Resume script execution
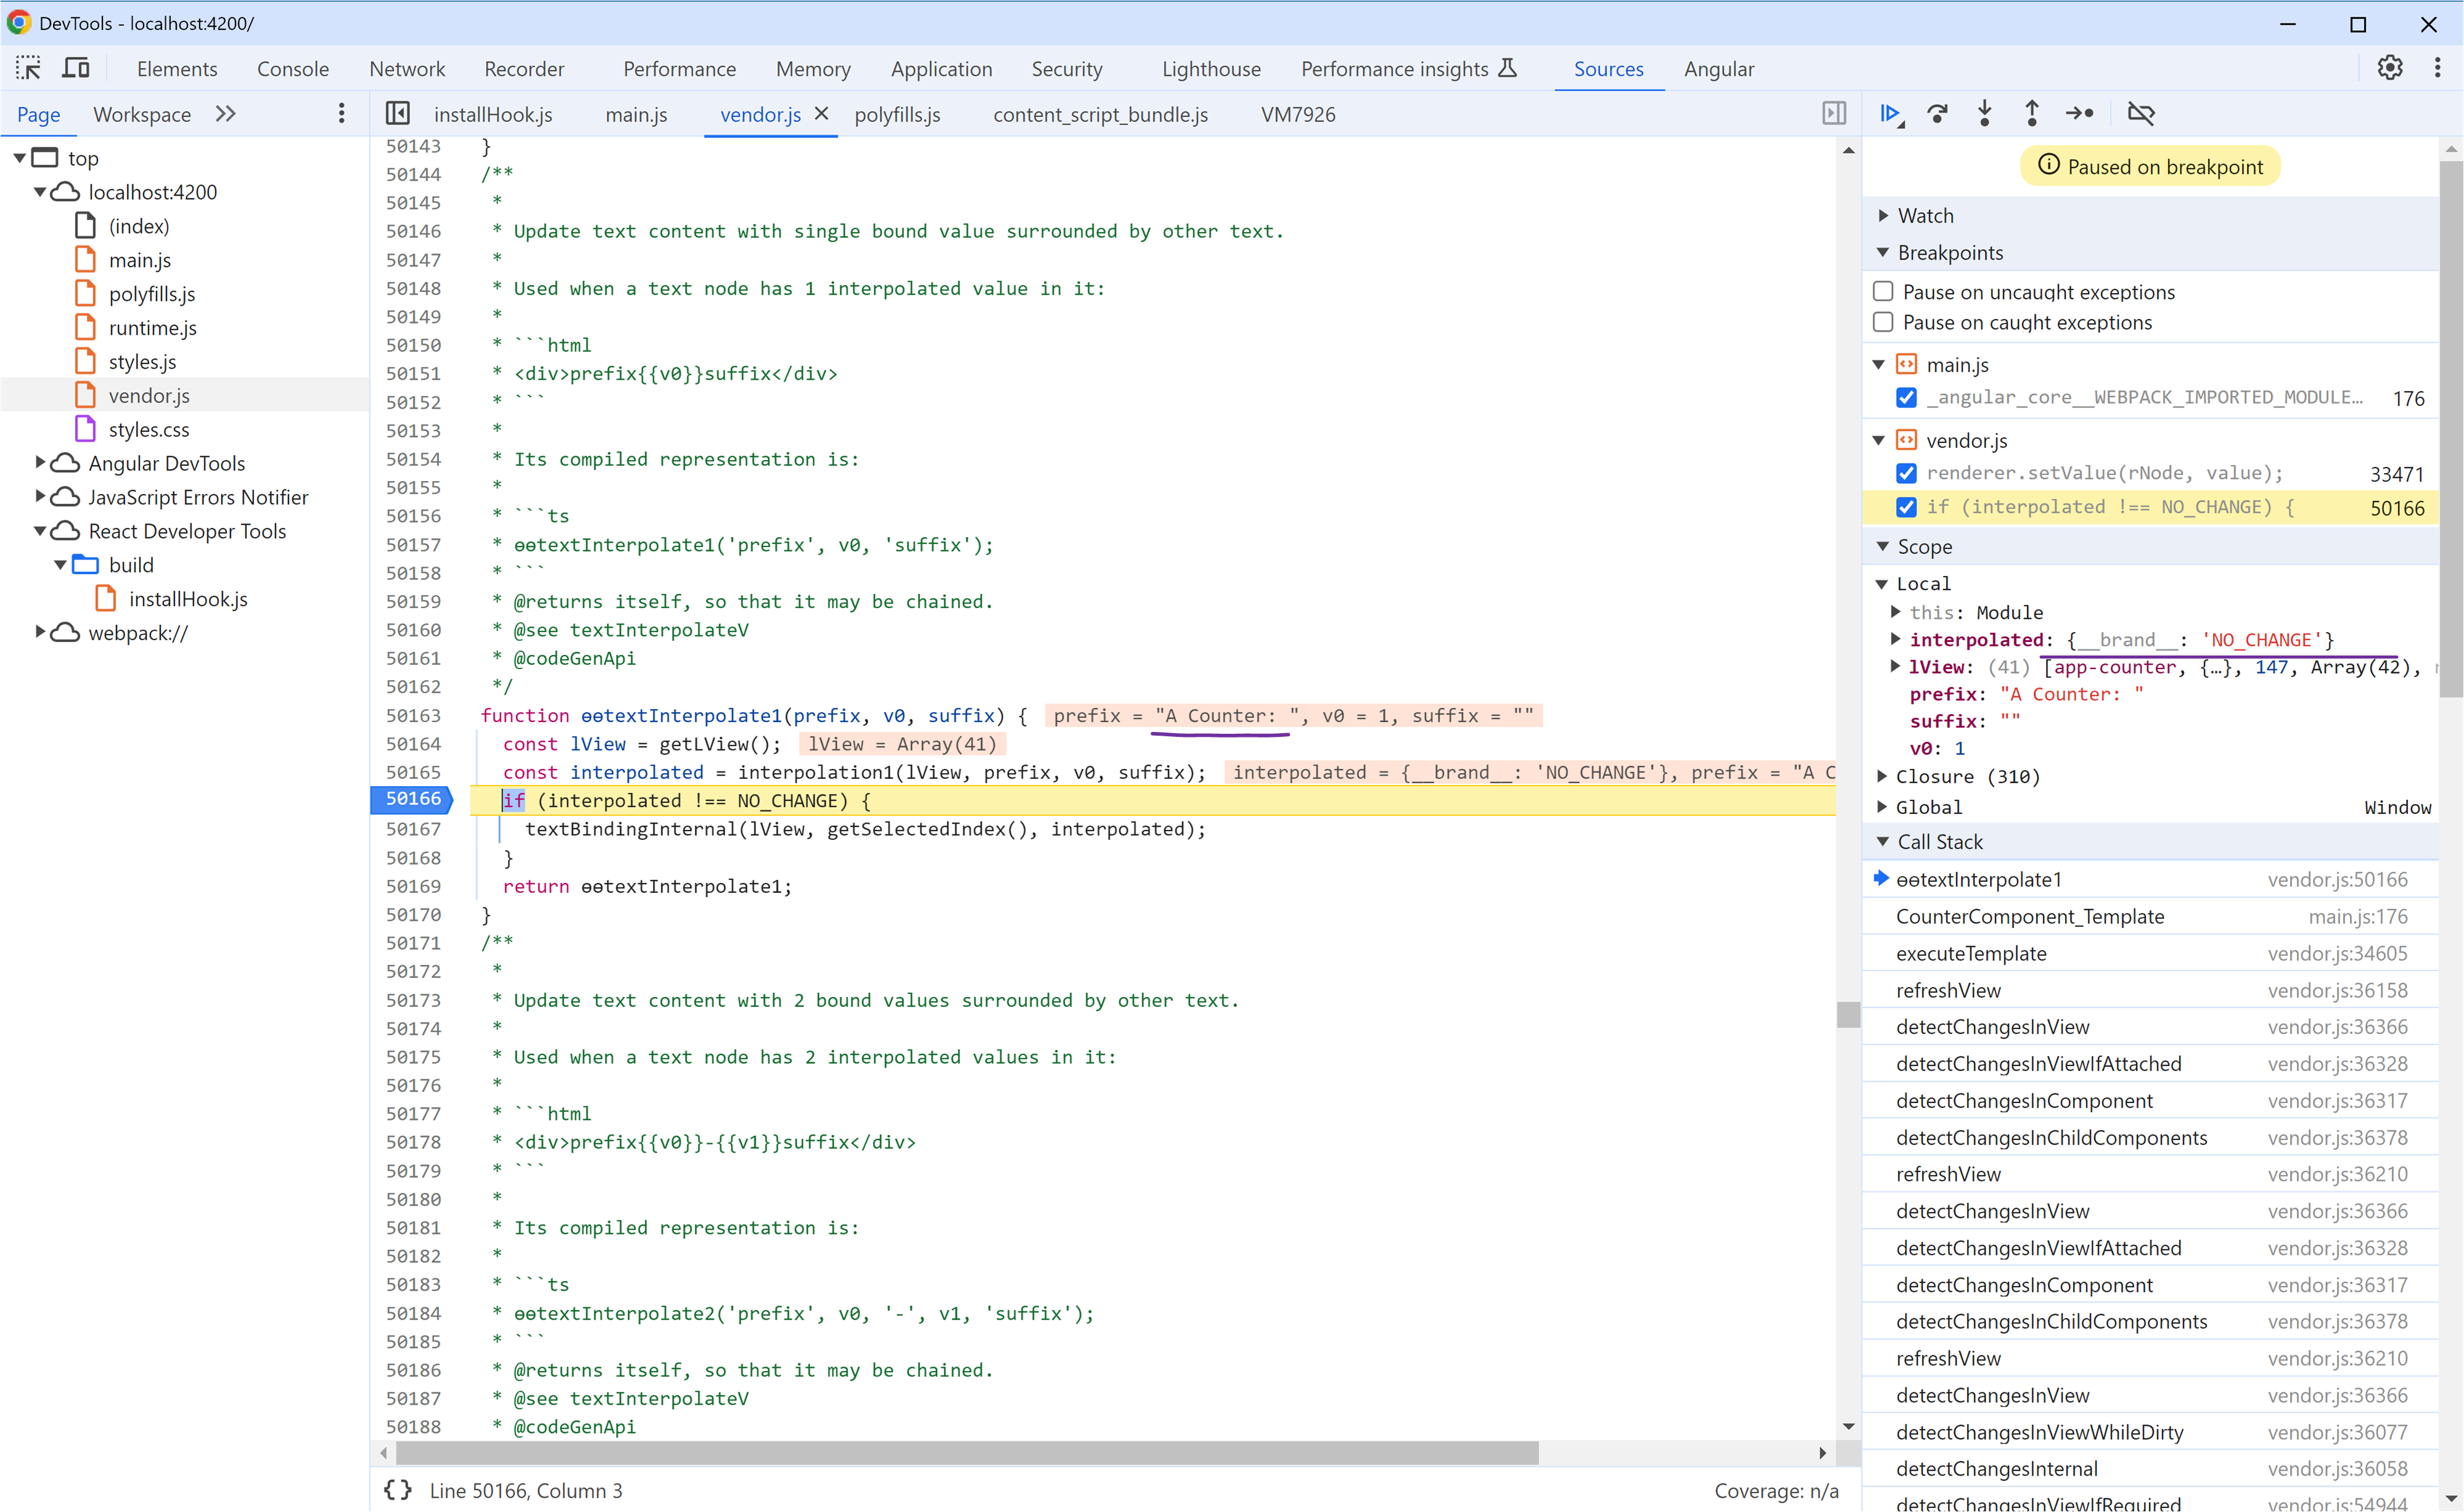 [1891, 114]
